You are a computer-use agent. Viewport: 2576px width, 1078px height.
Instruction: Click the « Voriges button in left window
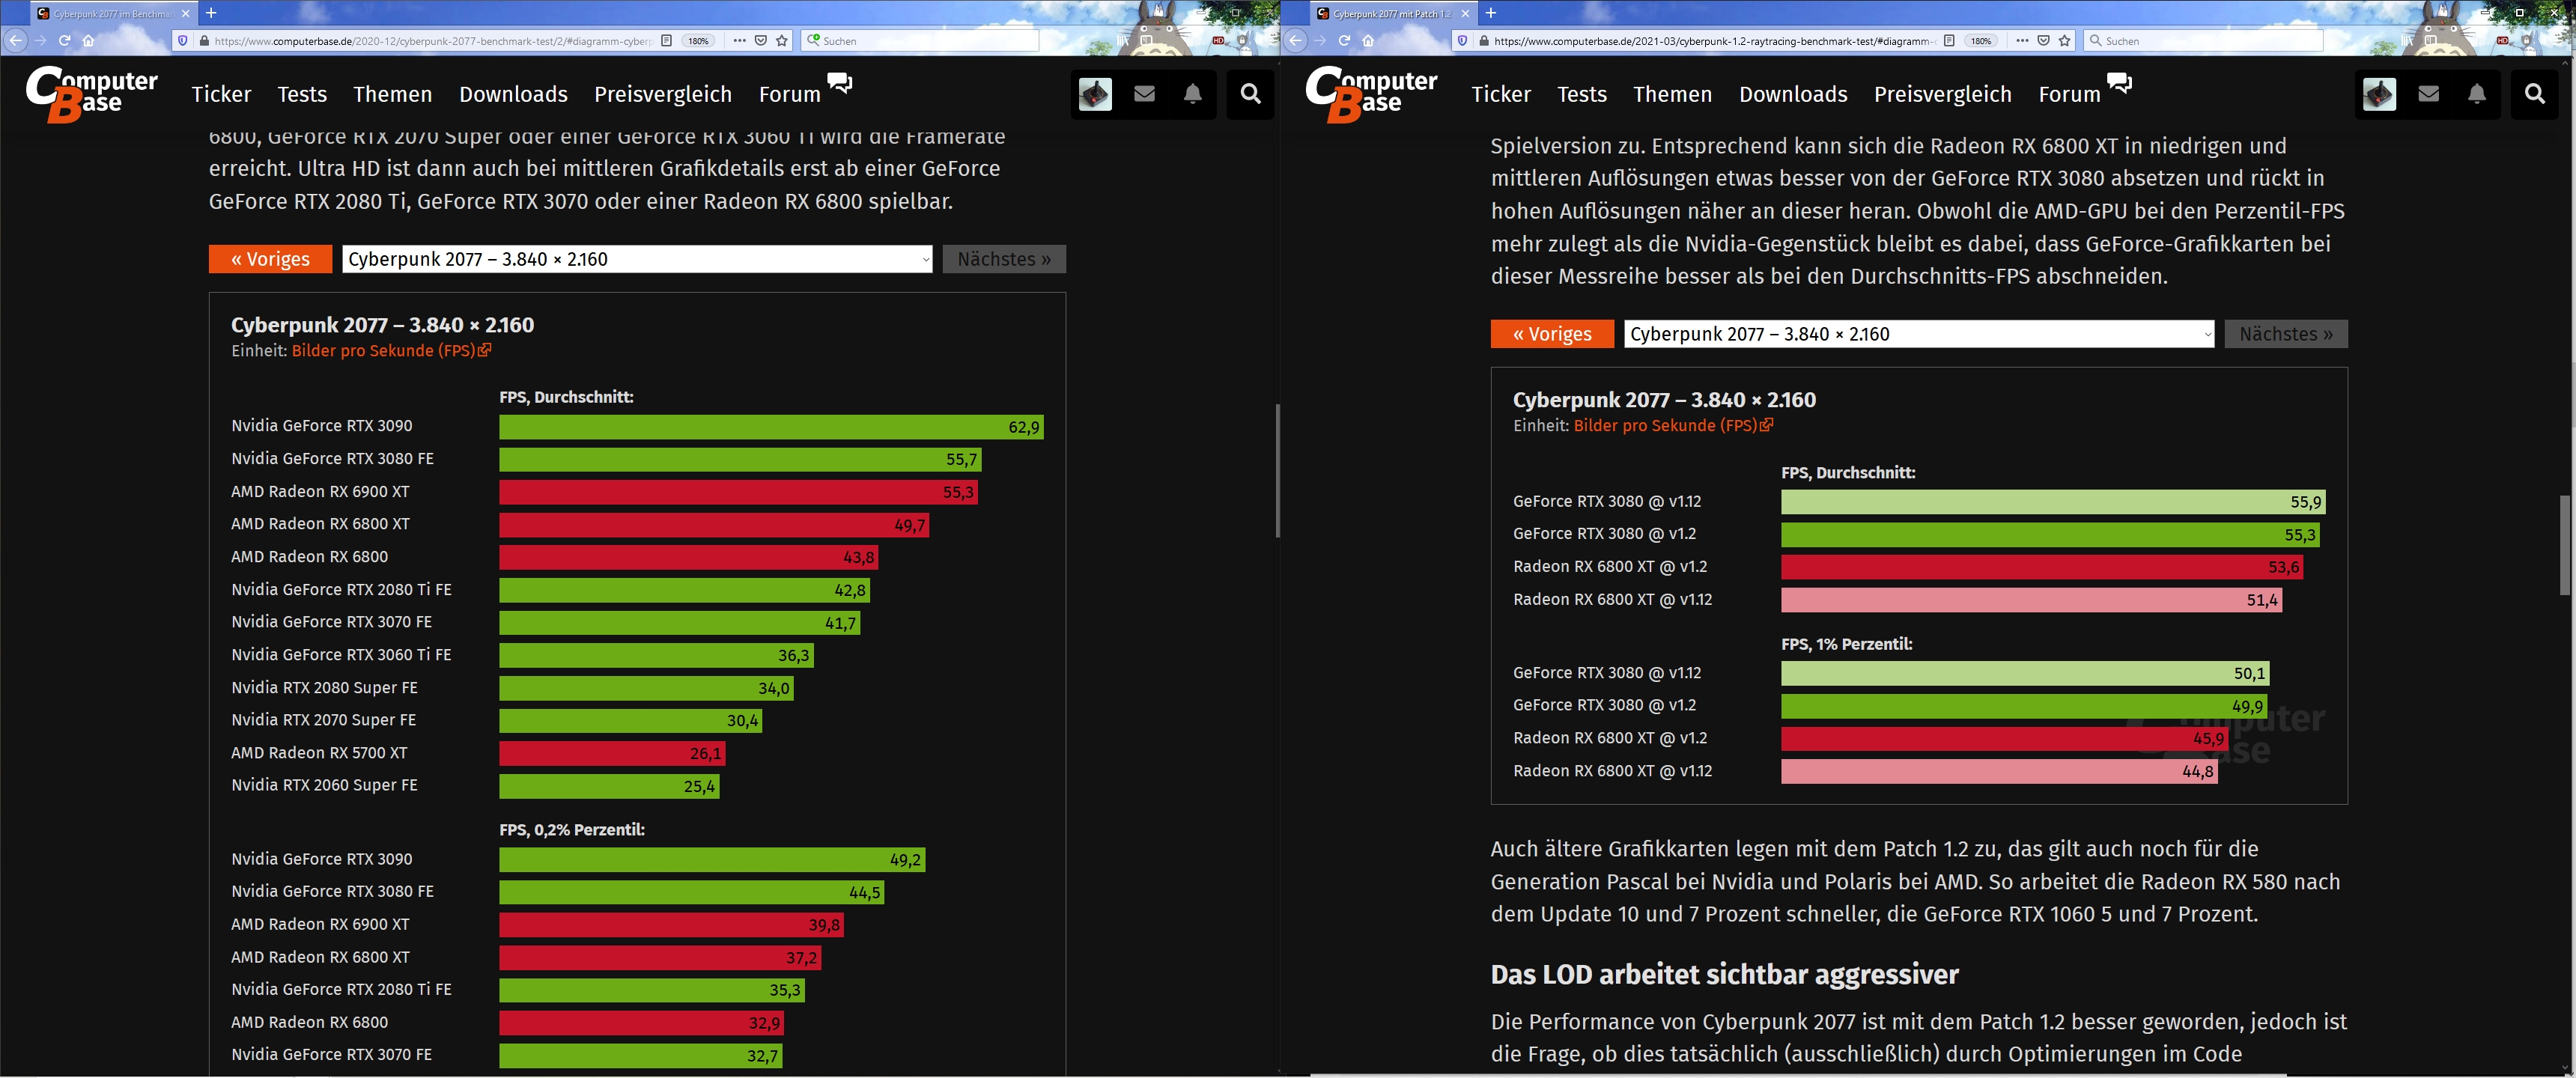(270, 259)
